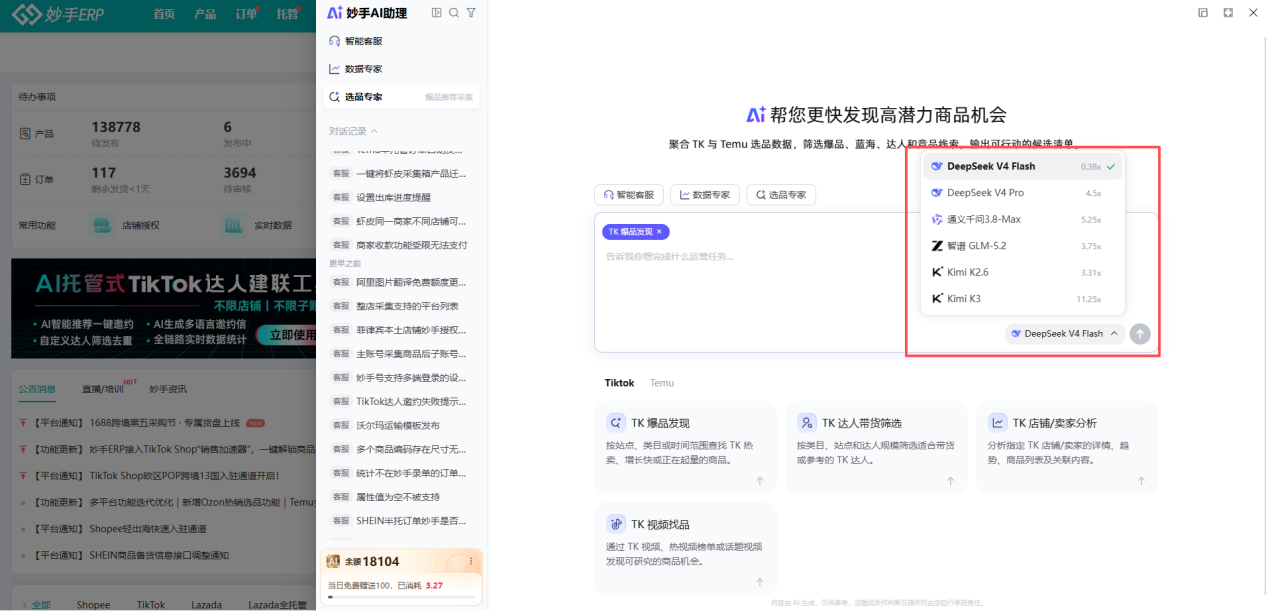Close the AI assistant panel
The height and width of the screenshot is (611, 1266).
[1253, 13]
